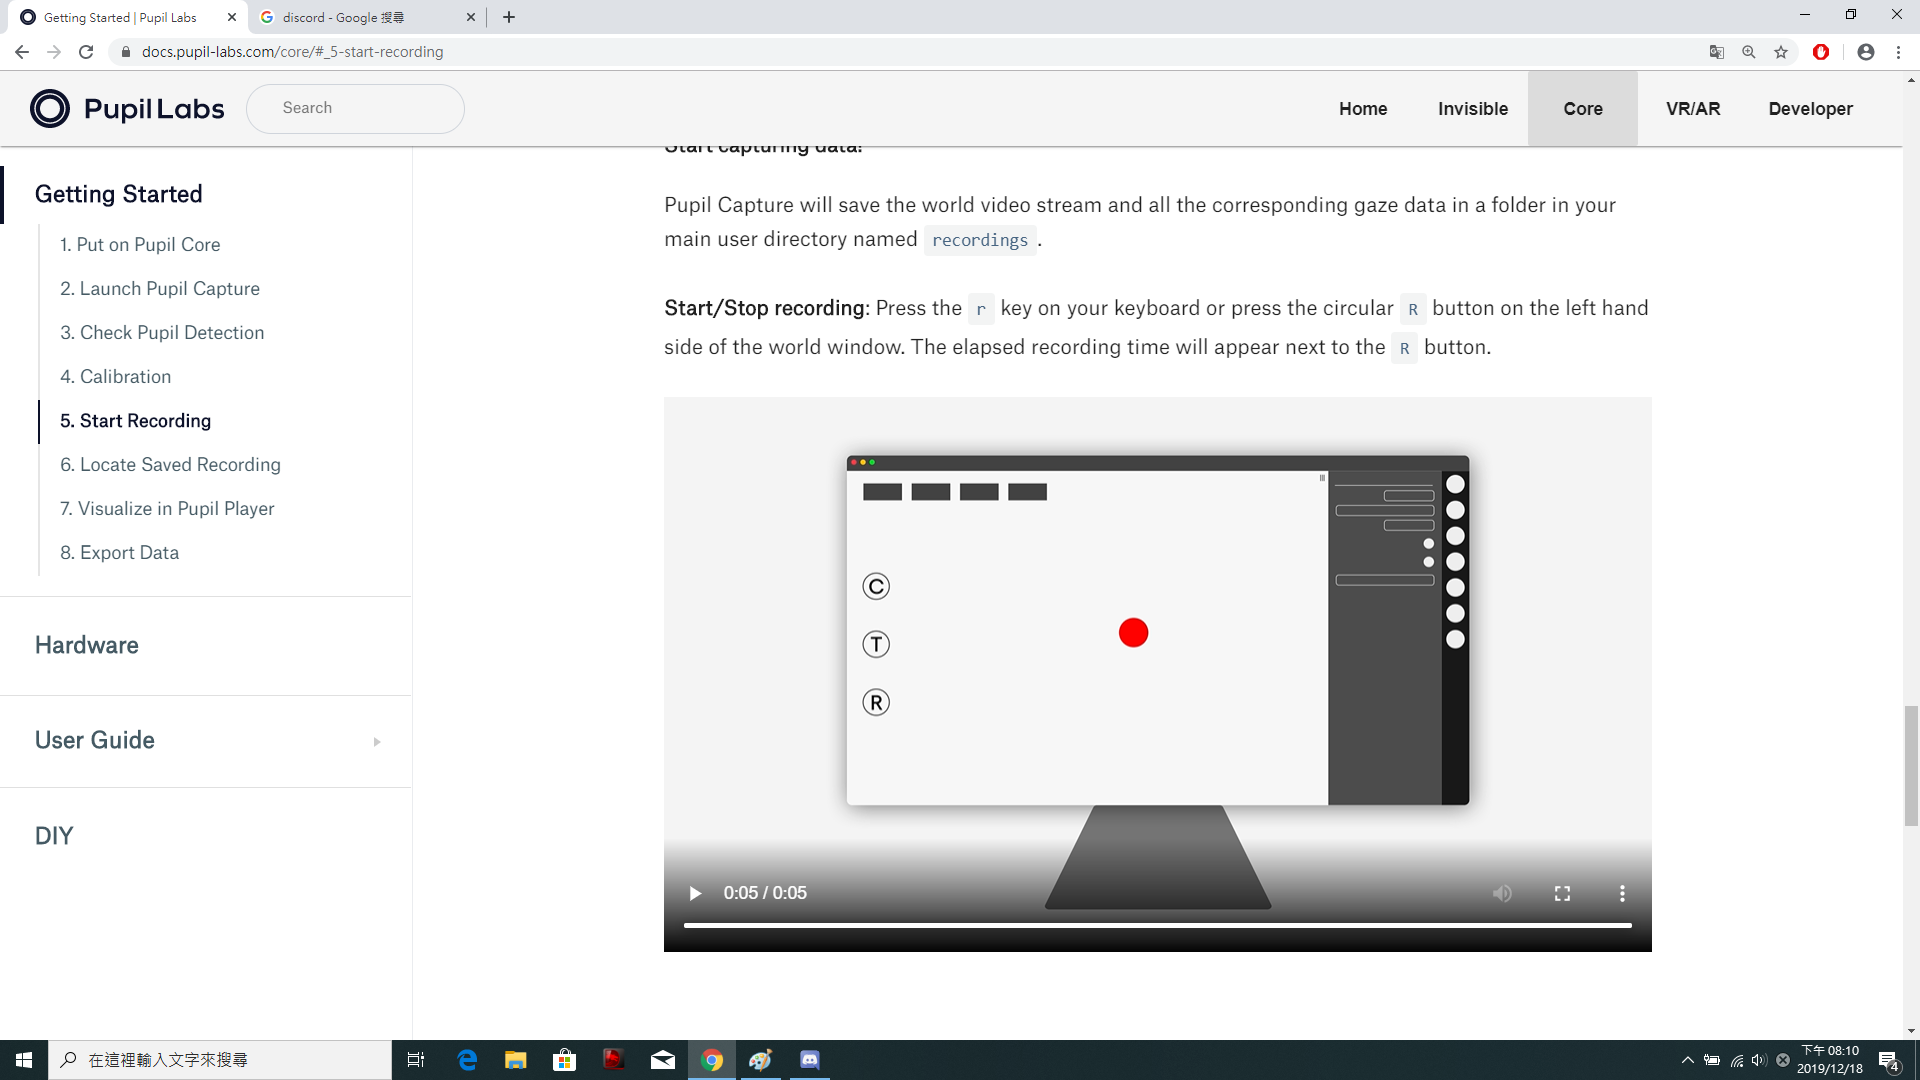Open the video options three-dot menu
The width and height of the screenshot is (1920, 1080).
point(1622,893)
